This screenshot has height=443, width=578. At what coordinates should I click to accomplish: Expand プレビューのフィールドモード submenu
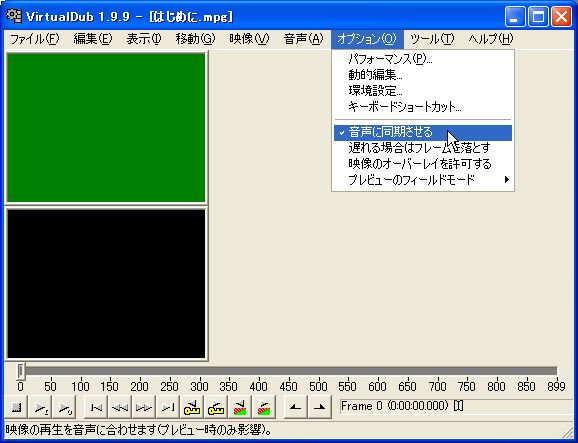tap(423, 180)
